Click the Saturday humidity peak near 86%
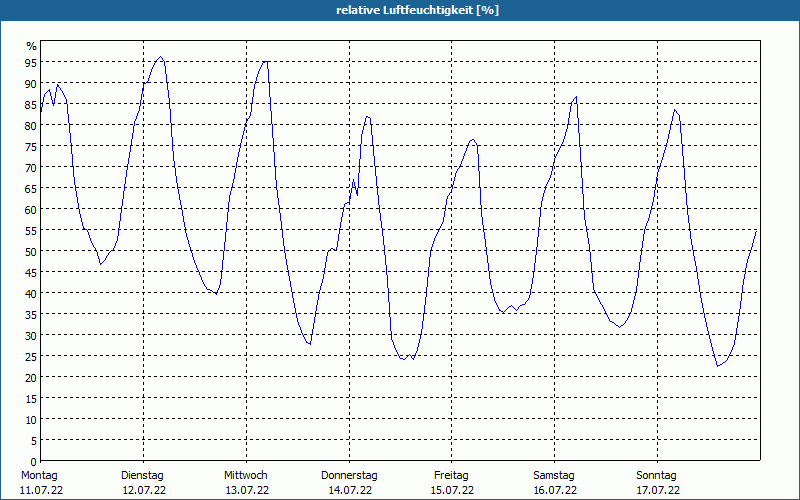 576,96
